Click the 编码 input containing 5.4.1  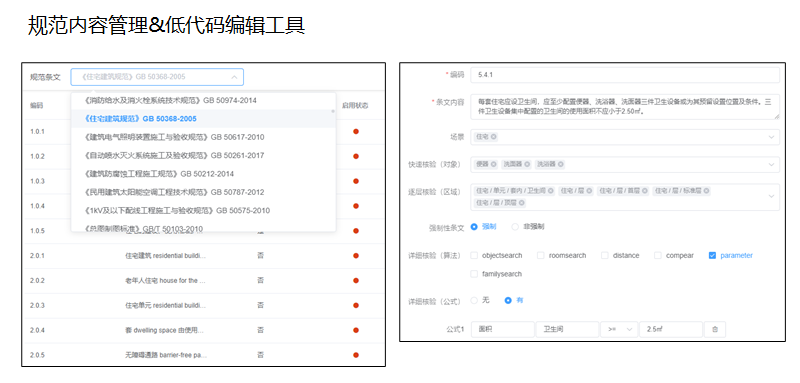click(625, 75)
